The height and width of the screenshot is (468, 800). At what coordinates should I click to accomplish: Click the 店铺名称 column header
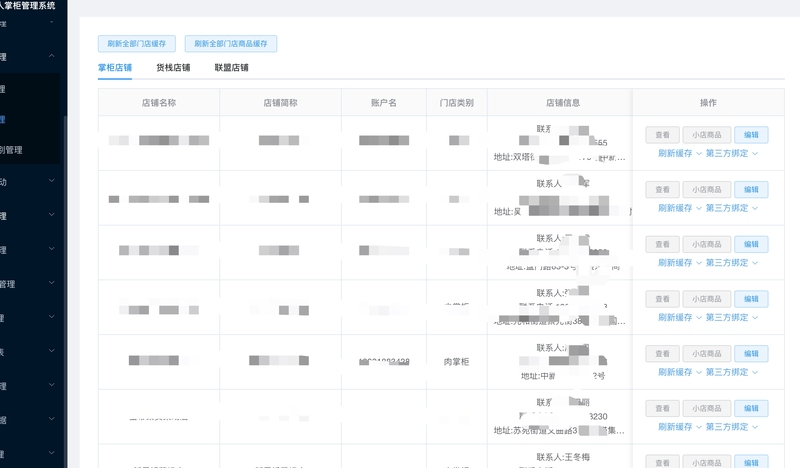point(158,103)
